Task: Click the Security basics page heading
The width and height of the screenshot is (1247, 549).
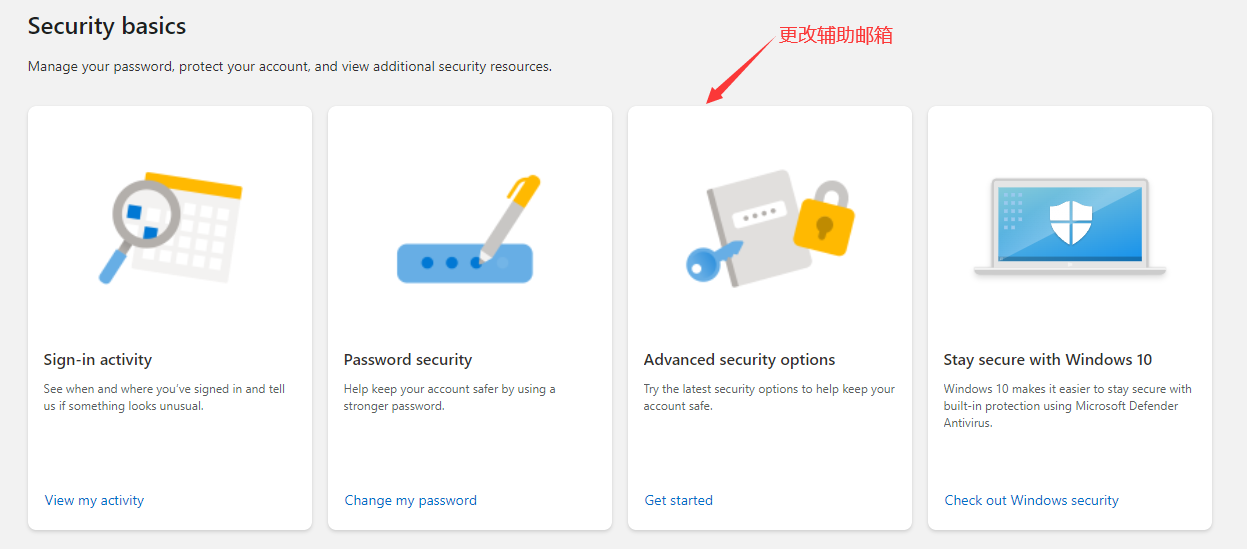Action: (x=107, y=27)
